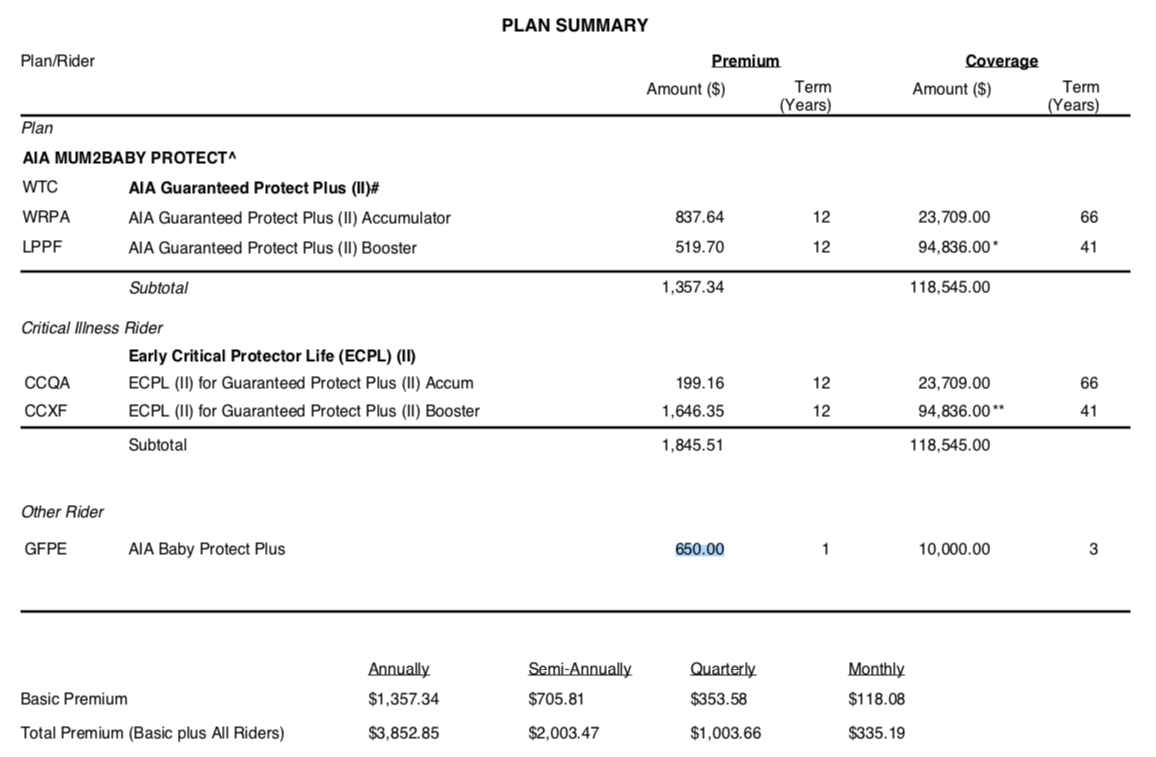Image resolution: width=1156 pixels, height=757 pixels.
Task: Click the Semi-Annually payment frequency heading
Action: tap(580, 669)
